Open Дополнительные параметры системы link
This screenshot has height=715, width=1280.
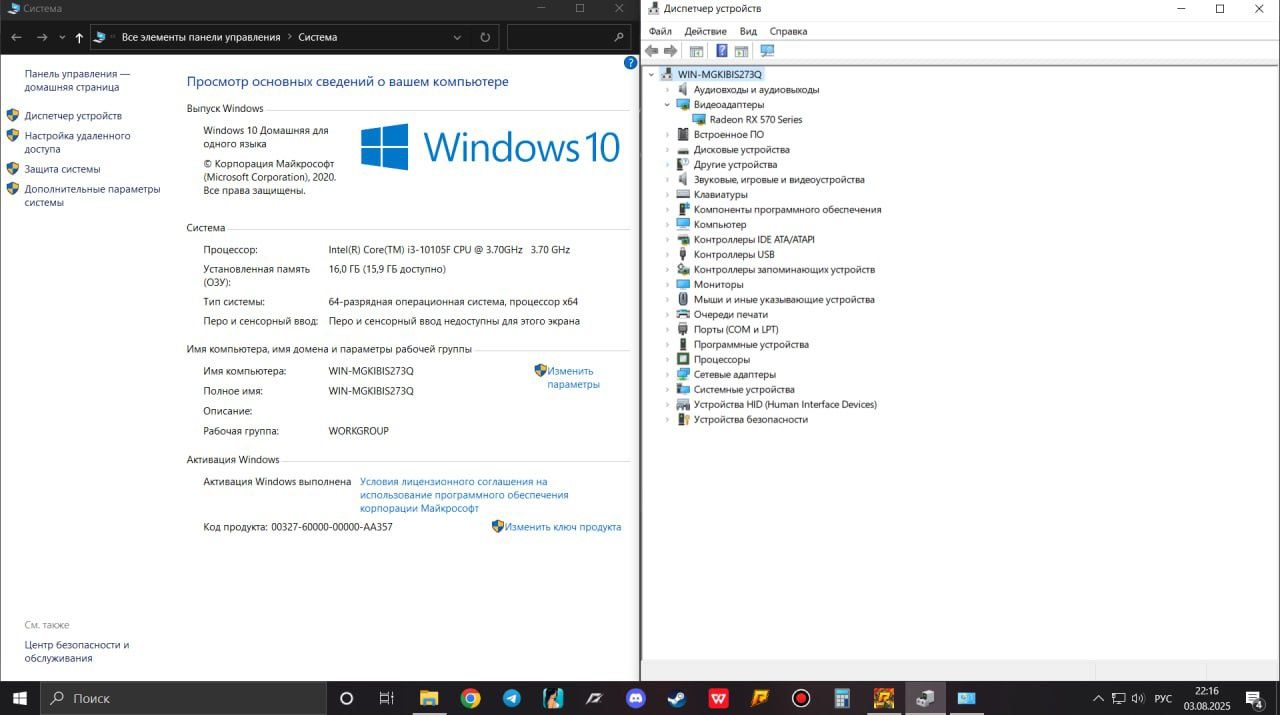(x=92, y=195)
